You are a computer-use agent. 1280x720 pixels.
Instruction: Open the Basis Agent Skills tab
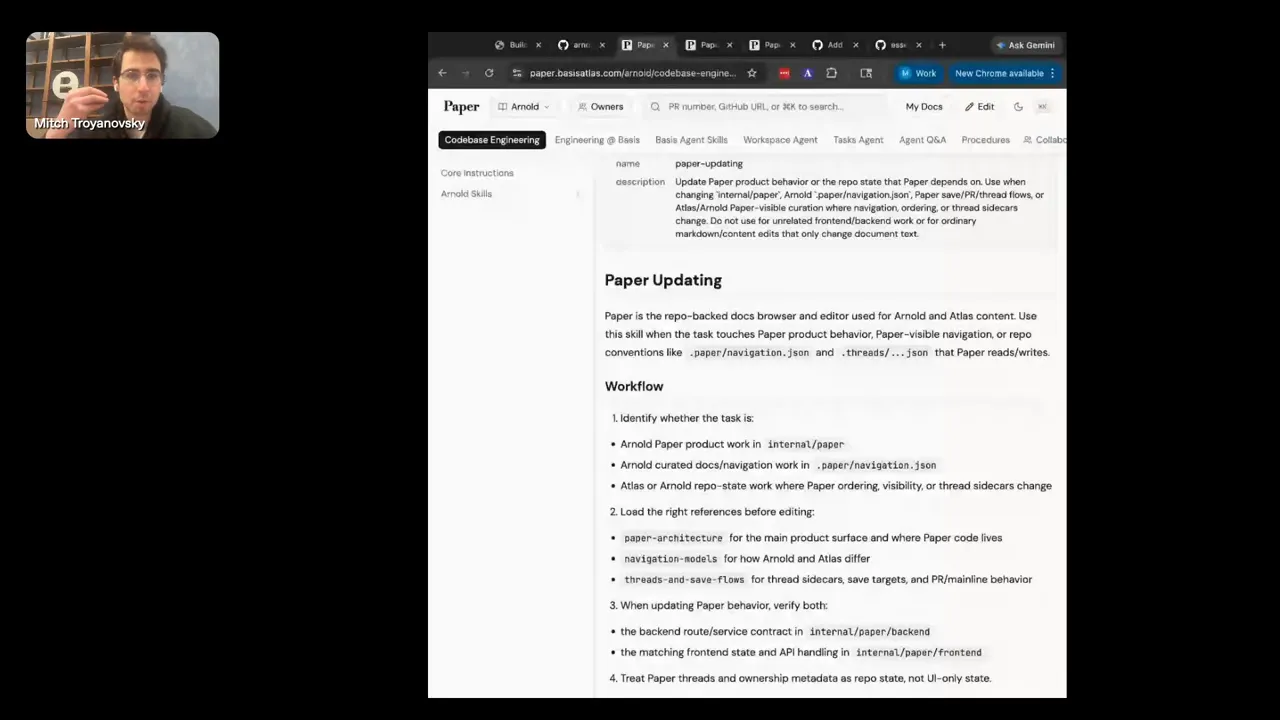point(691,140)
